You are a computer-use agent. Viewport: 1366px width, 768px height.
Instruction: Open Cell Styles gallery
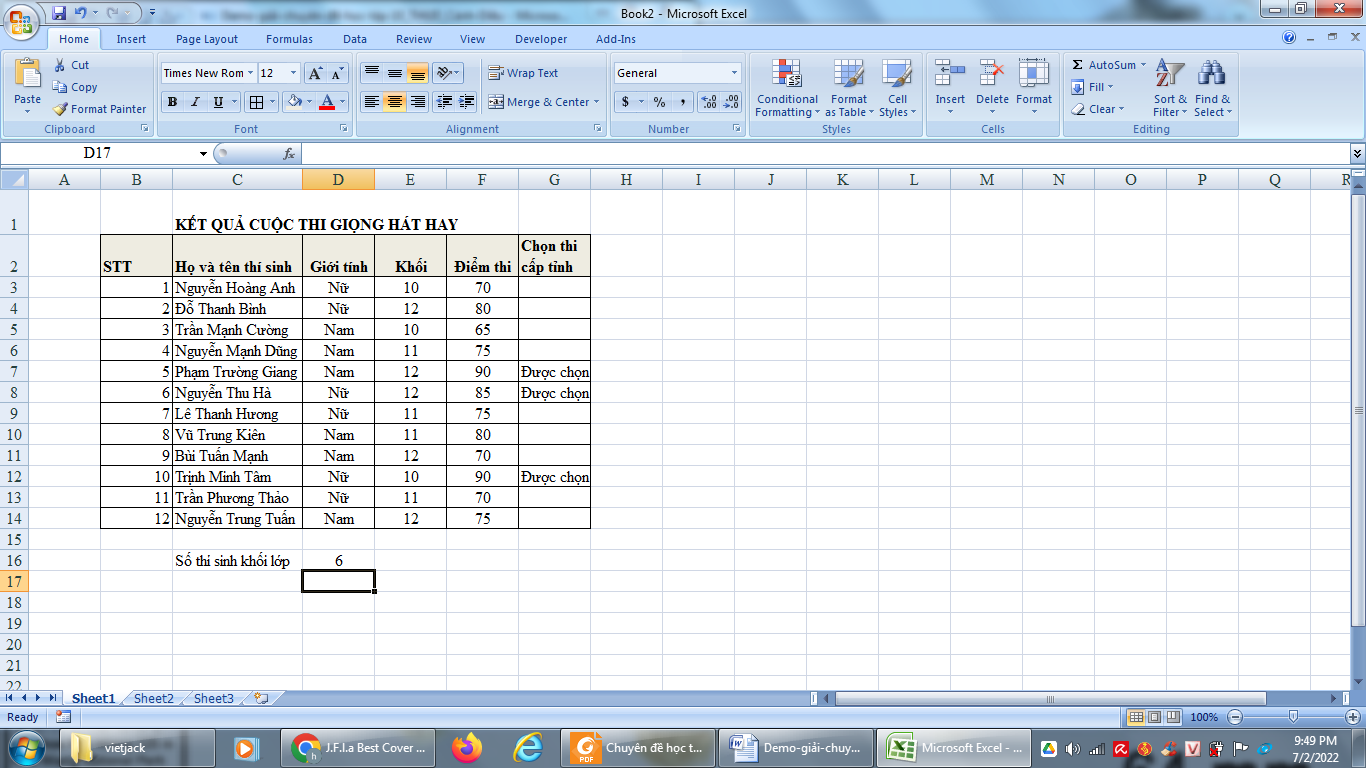pyautogui.click(x=897, y=88)
